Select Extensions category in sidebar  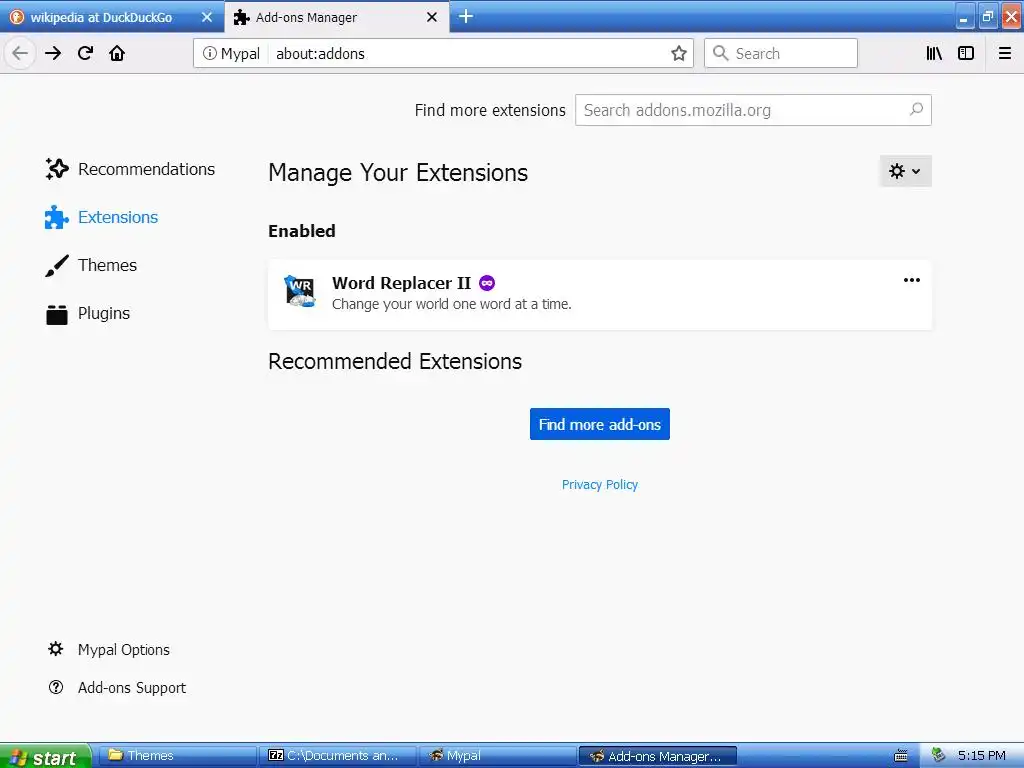pyautogui.click(x=101, y=217)
